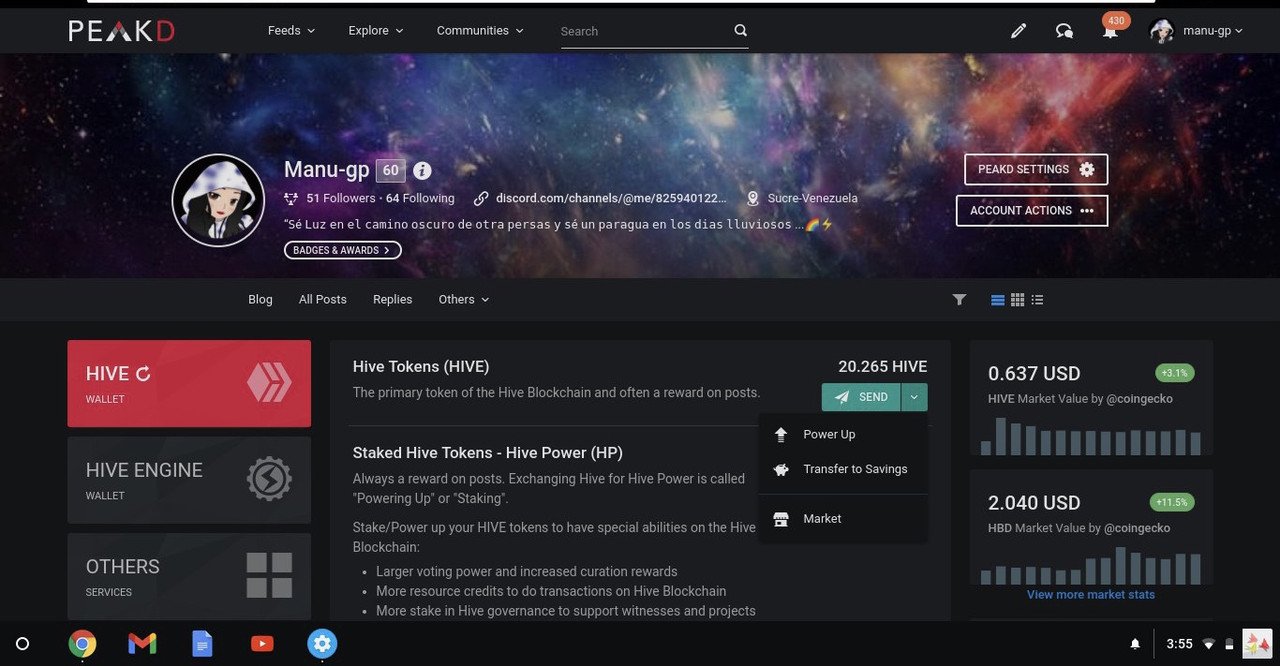
Task: Switch to the grid view layout
Action: (1018, 299)
